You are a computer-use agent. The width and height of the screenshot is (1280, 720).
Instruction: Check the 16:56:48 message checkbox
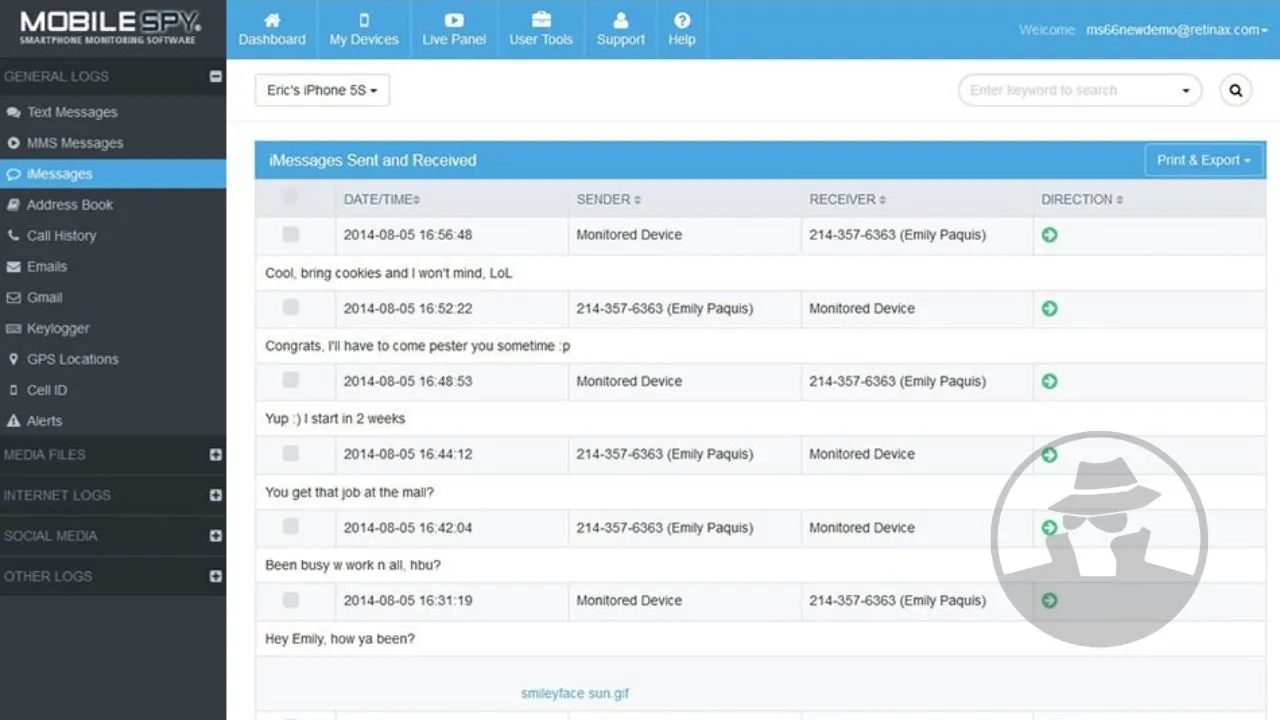pos(290,234)
